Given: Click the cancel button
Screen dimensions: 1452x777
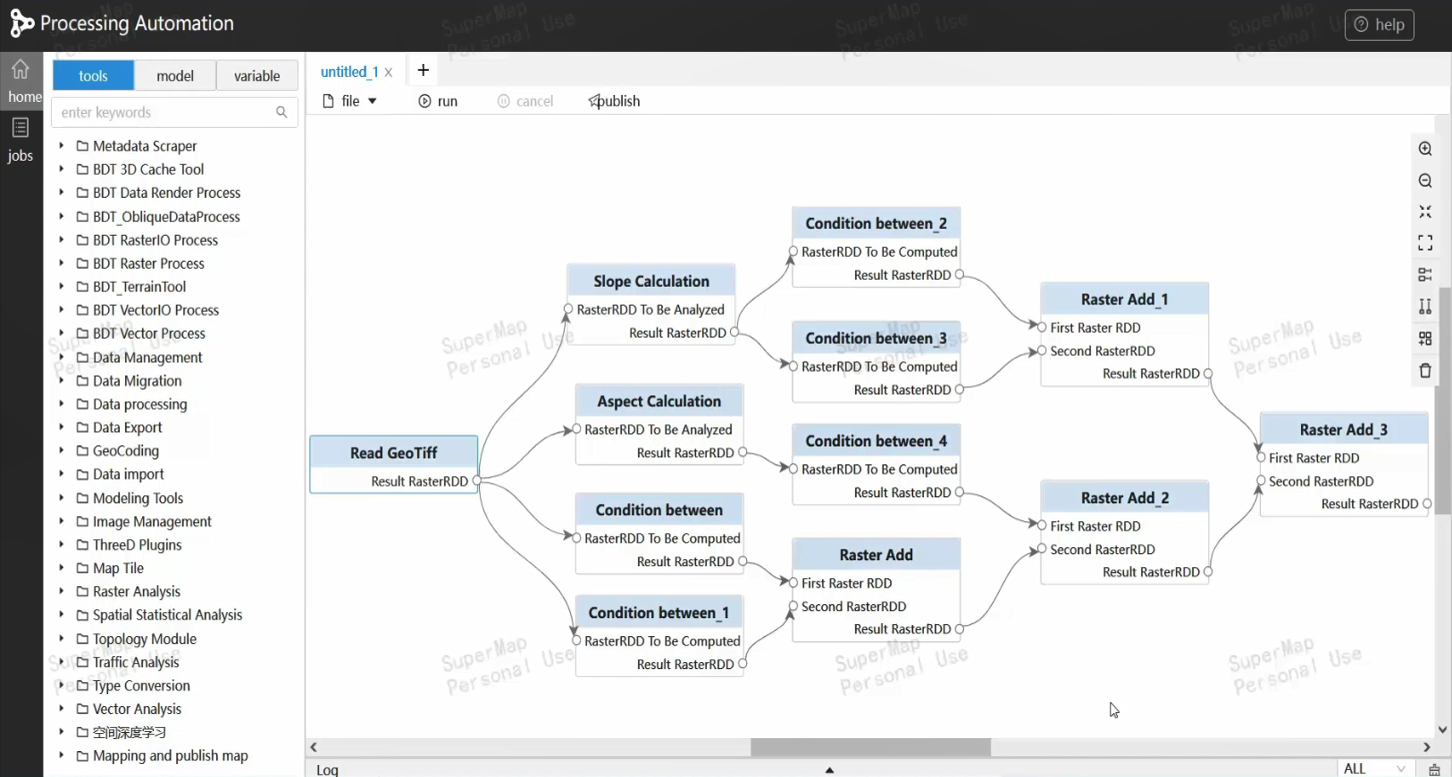Looking at the screenshot, I should pyautogui.click(x=525, y=101).
